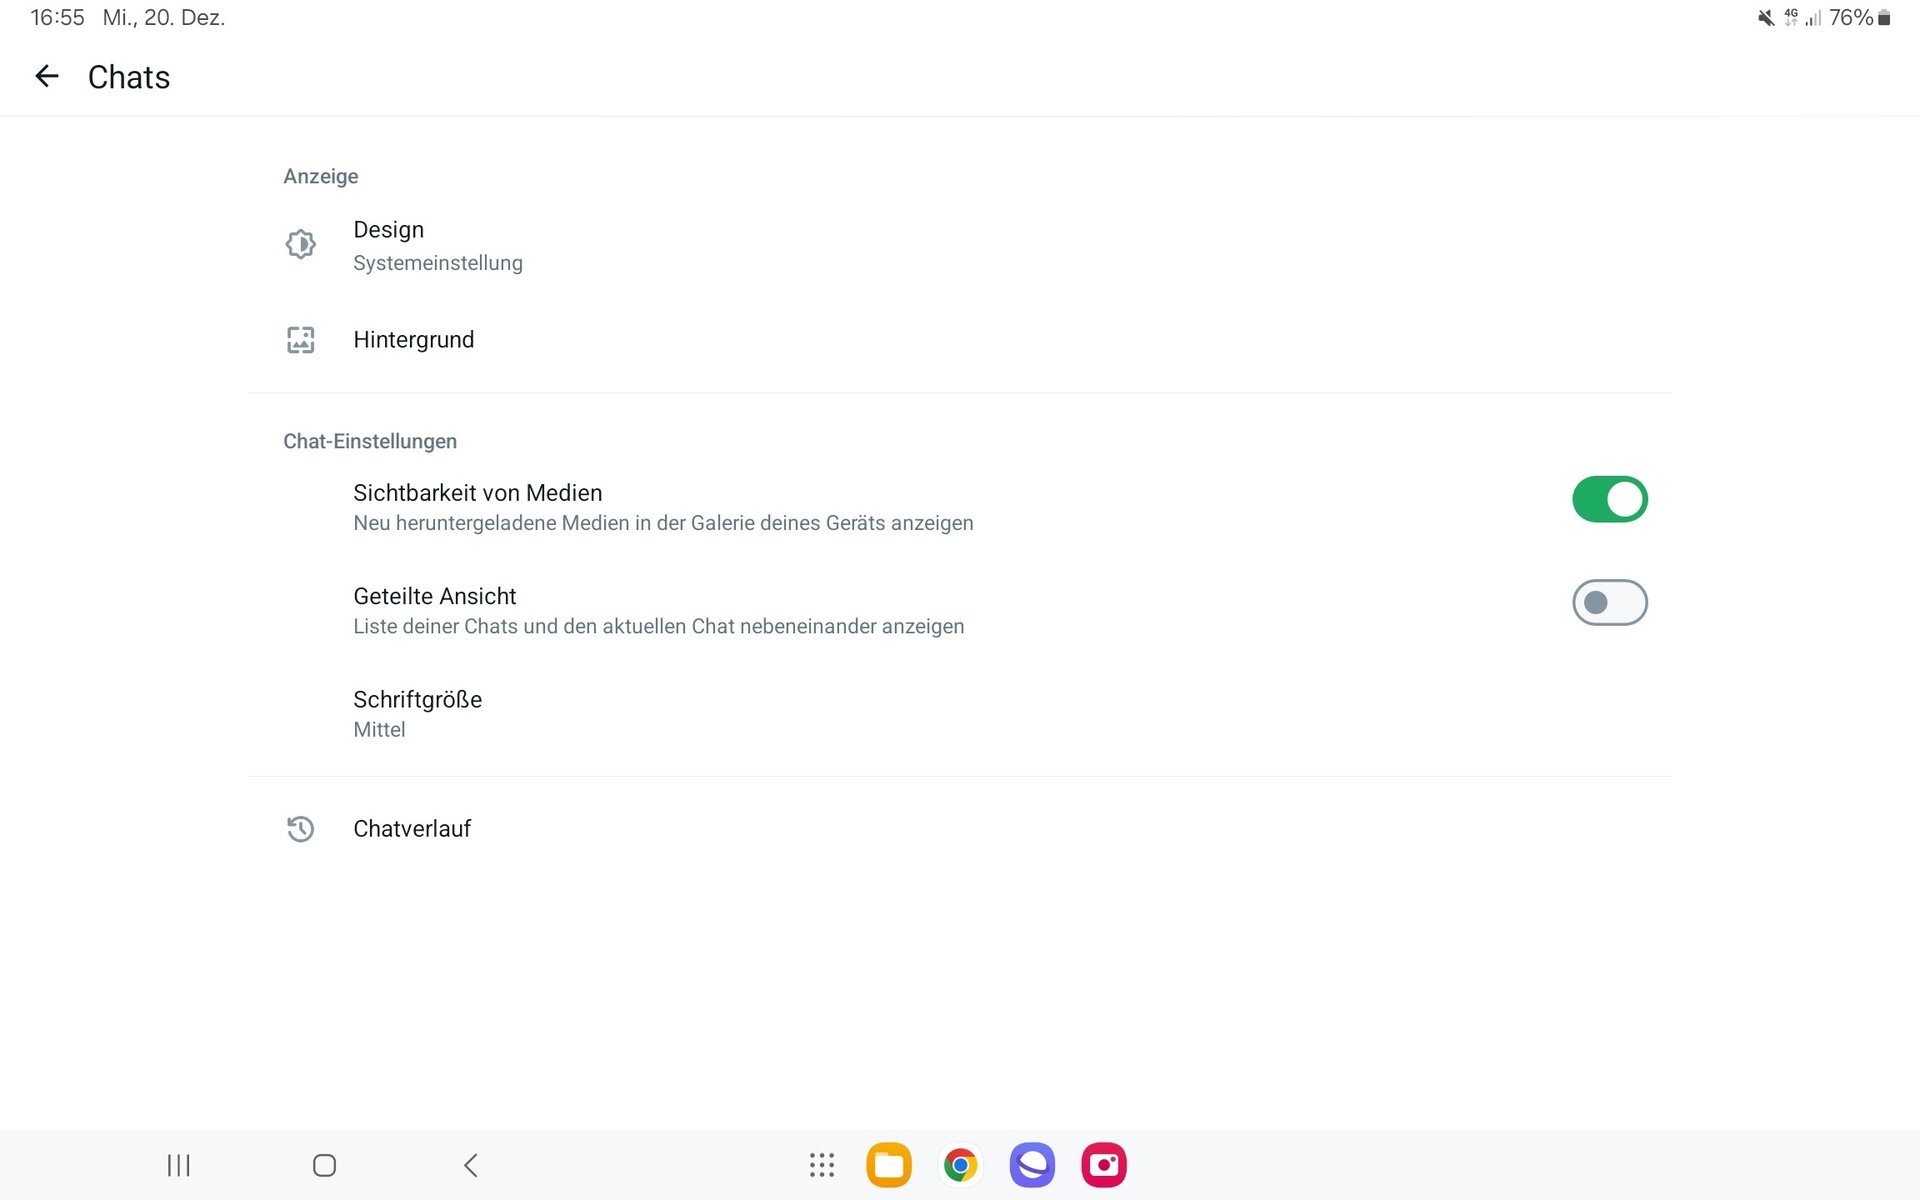Open the app drawer grid icon
This screenshot has width=1920, height=1200.
[x=821, y=1165]
